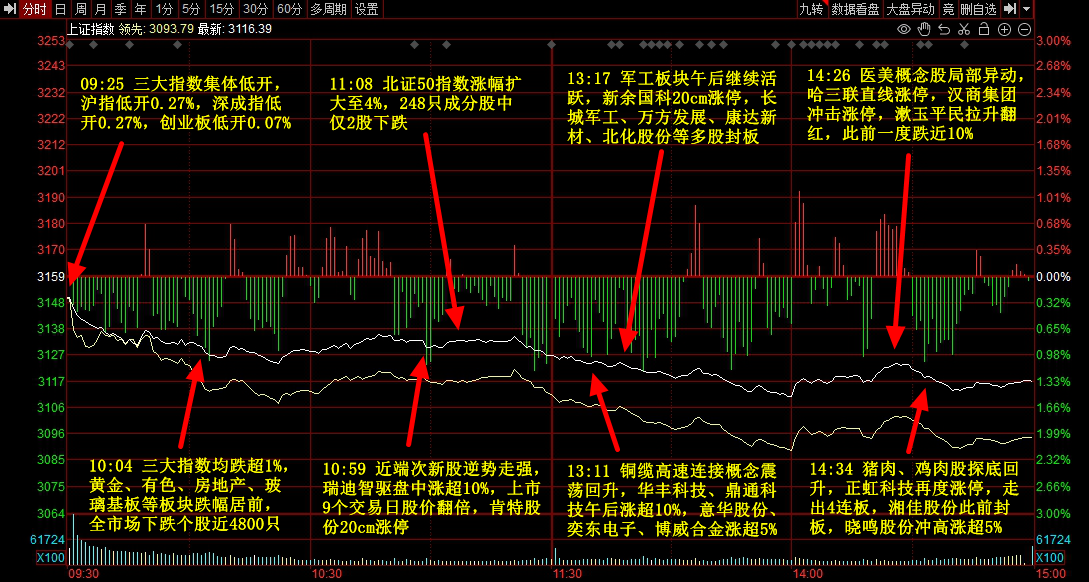Zoom in with the plus icon
This screenshot has width=1089, height=582.
[x=1006, y=29]
